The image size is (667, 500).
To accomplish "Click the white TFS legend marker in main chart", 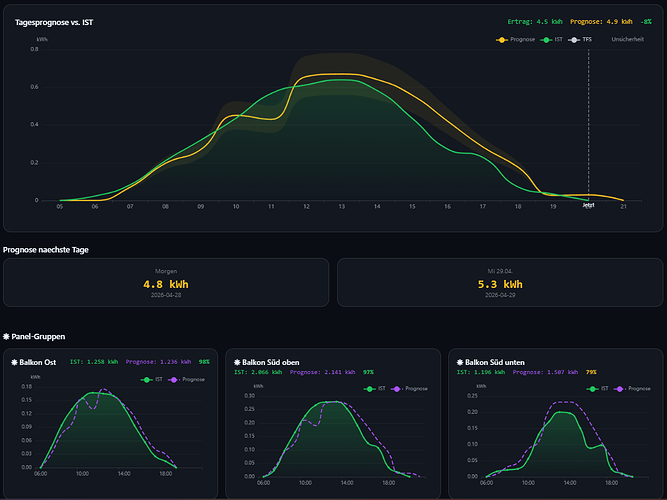I will (x=575, y=40).
